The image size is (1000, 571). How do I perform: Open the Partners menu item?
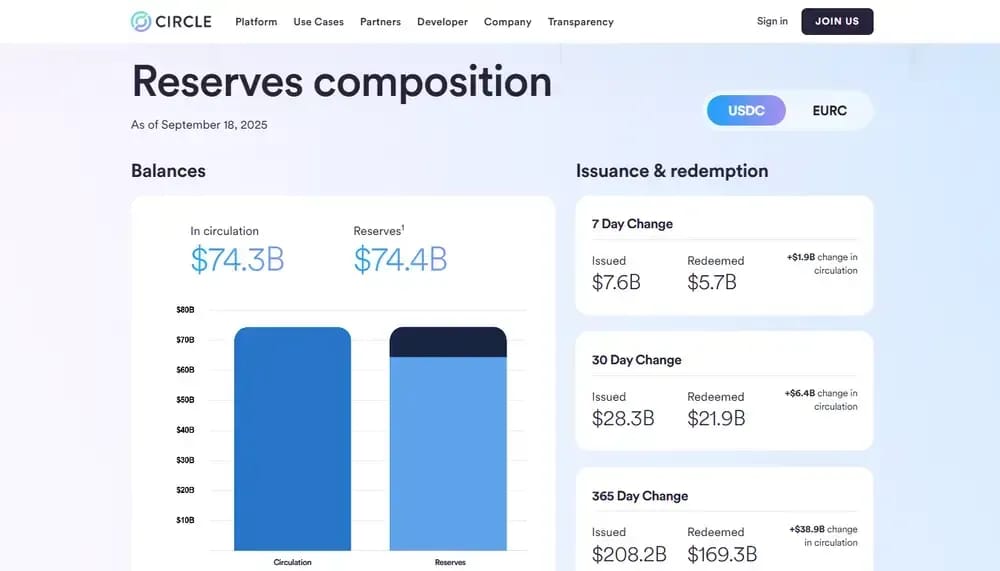click(x=380, y=22)
